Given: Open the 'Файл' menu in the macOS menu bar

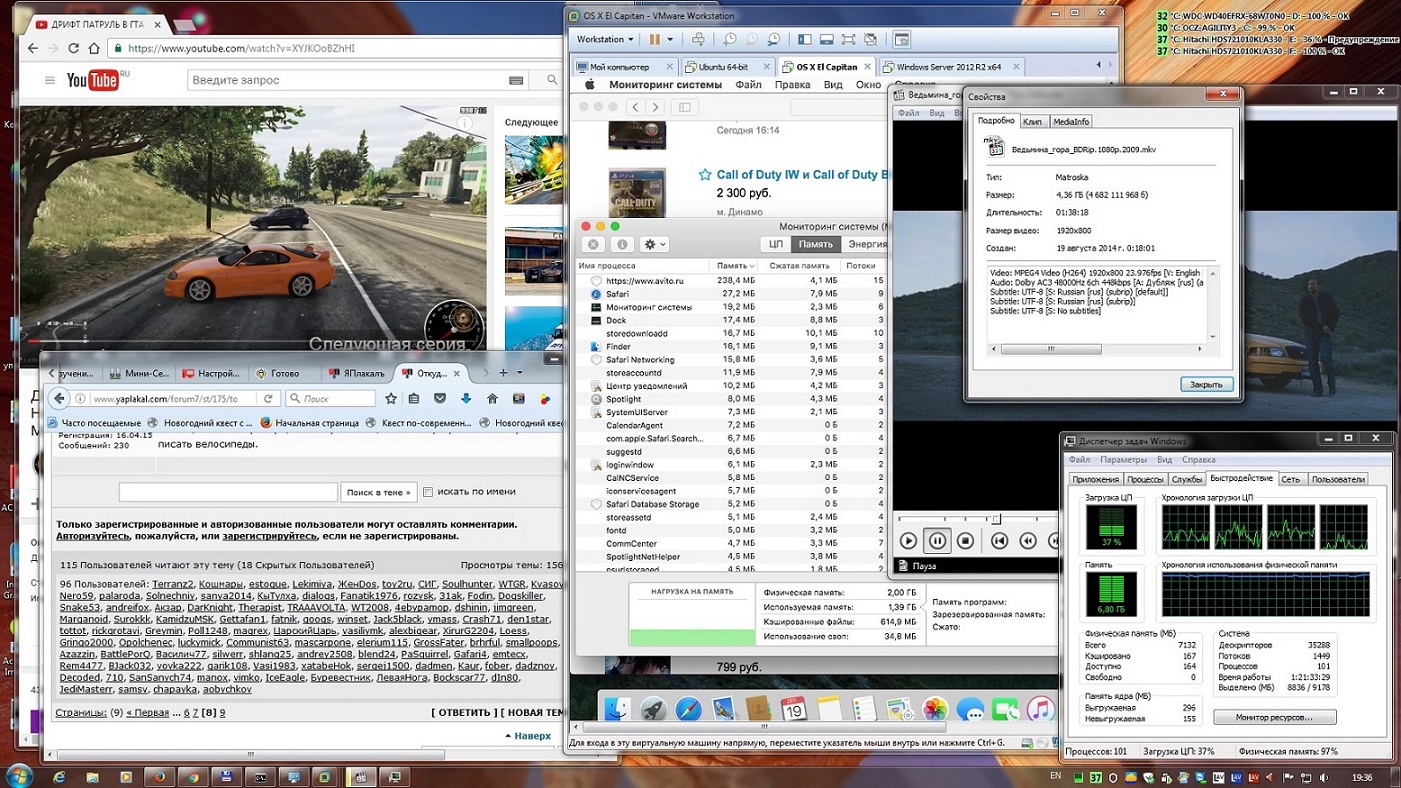Looking at the screenshot, I should pos(748,85).
